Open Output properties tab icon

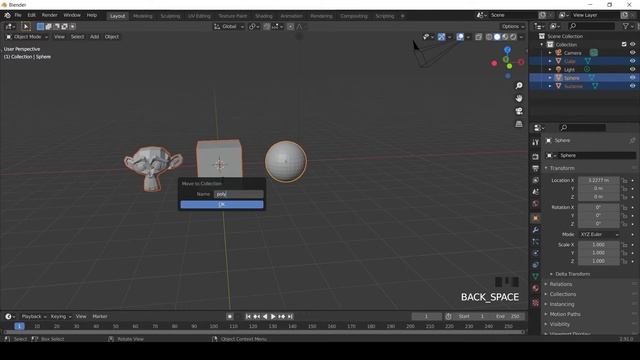pos(536,168)
